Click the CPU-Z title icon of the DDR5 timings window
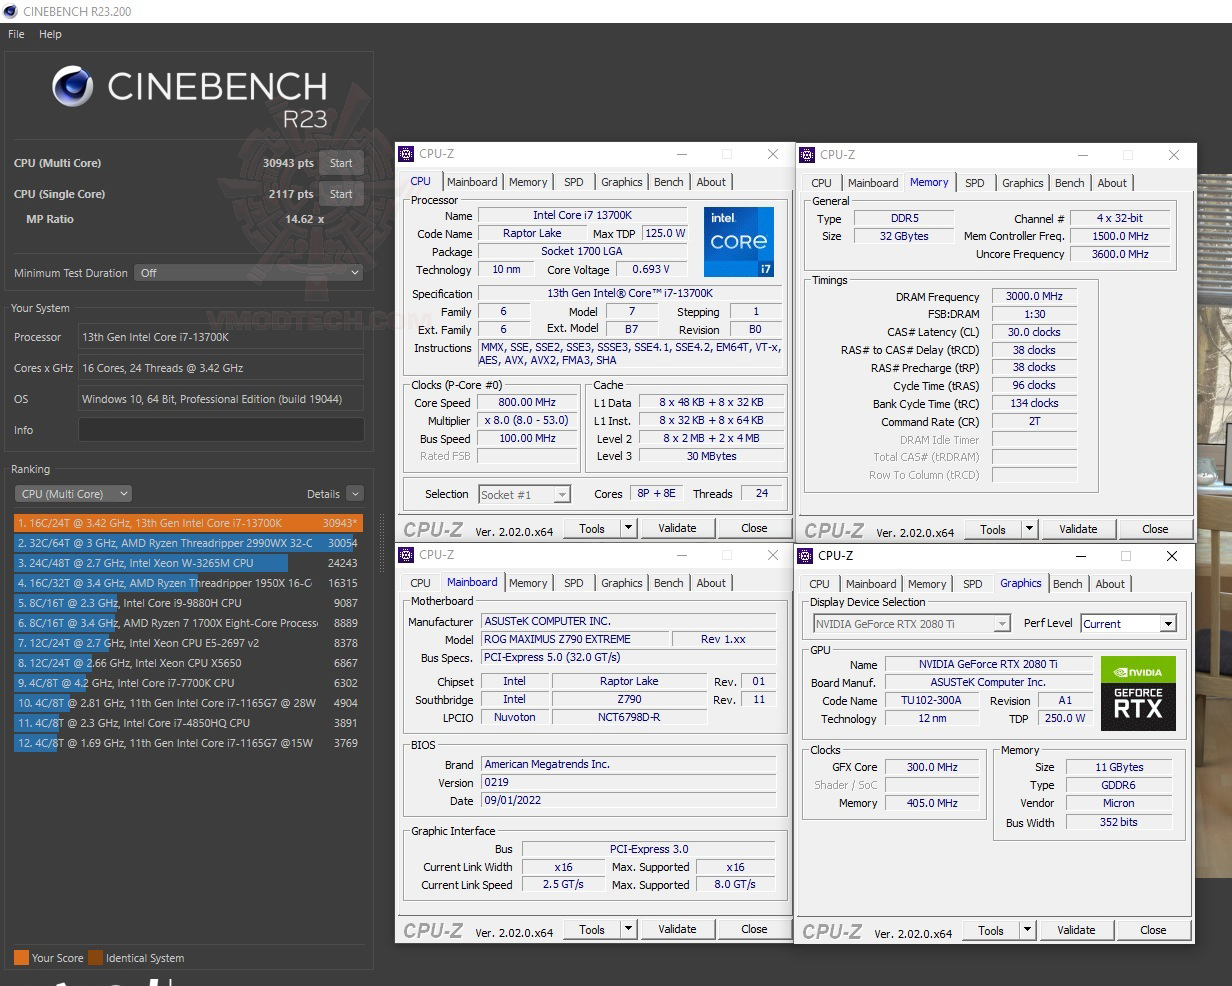This screenshot has width=1232, height=986. (x=806, y=155)
